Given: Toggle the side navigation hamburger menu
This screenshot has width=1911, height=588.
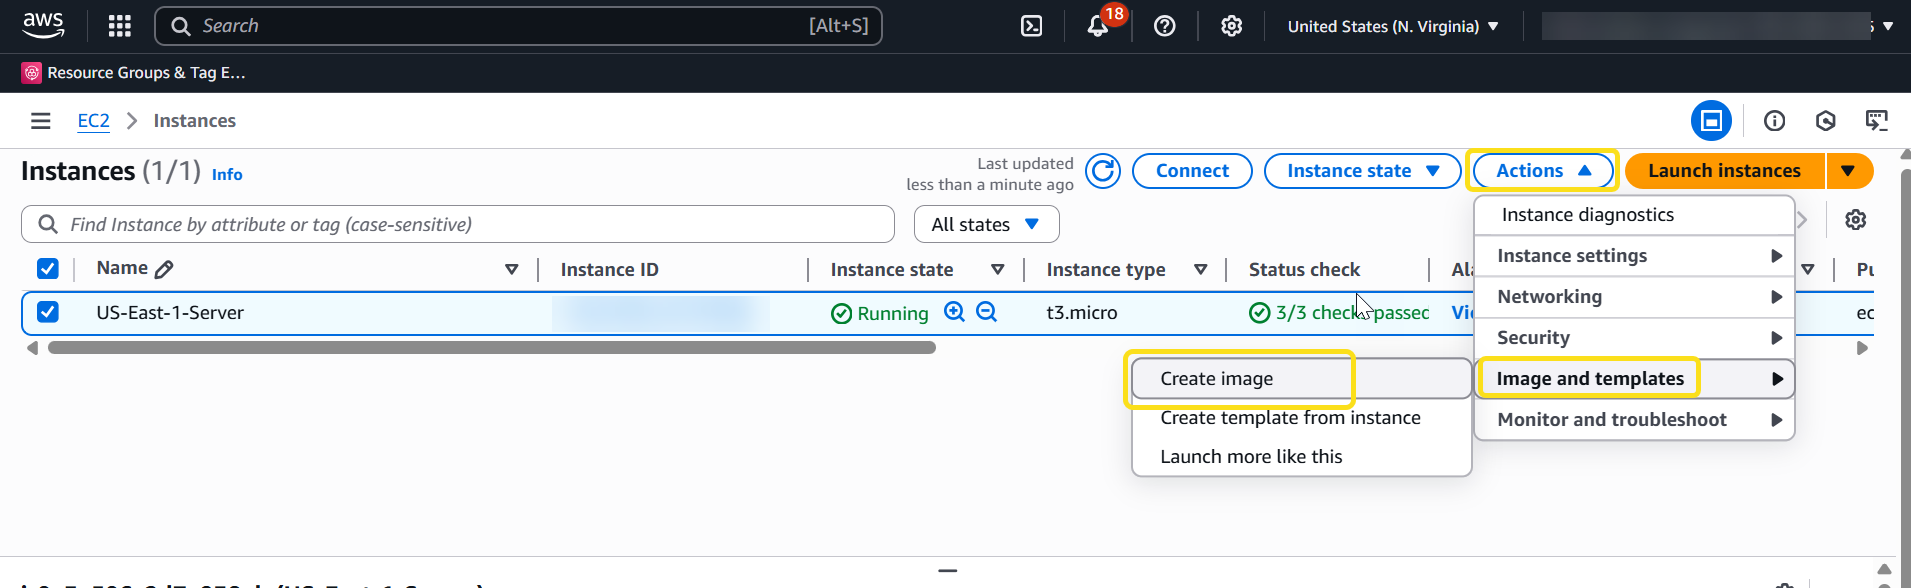Looking at the screenshot, I should (x=41, y=121).
